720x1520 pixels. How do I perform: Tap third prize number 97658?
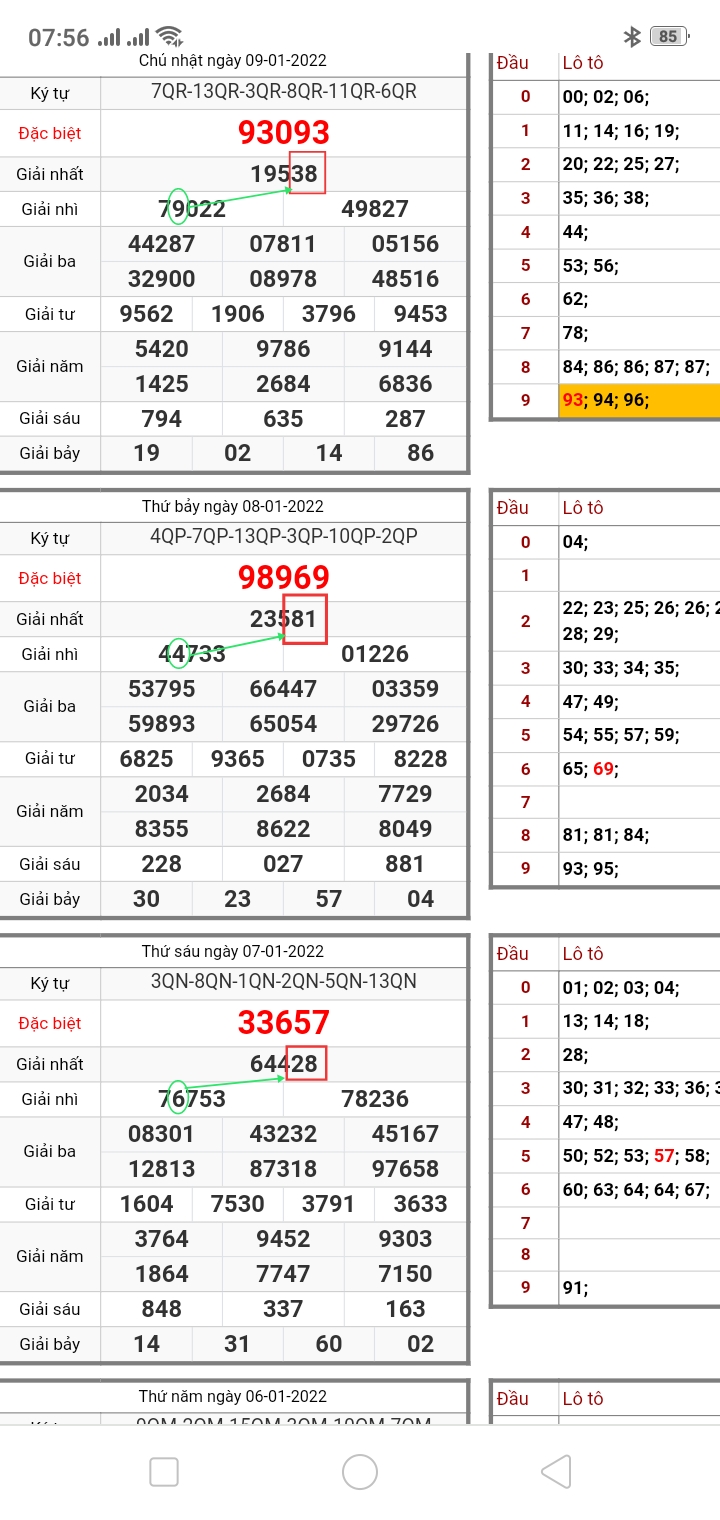click(405, 1169)
